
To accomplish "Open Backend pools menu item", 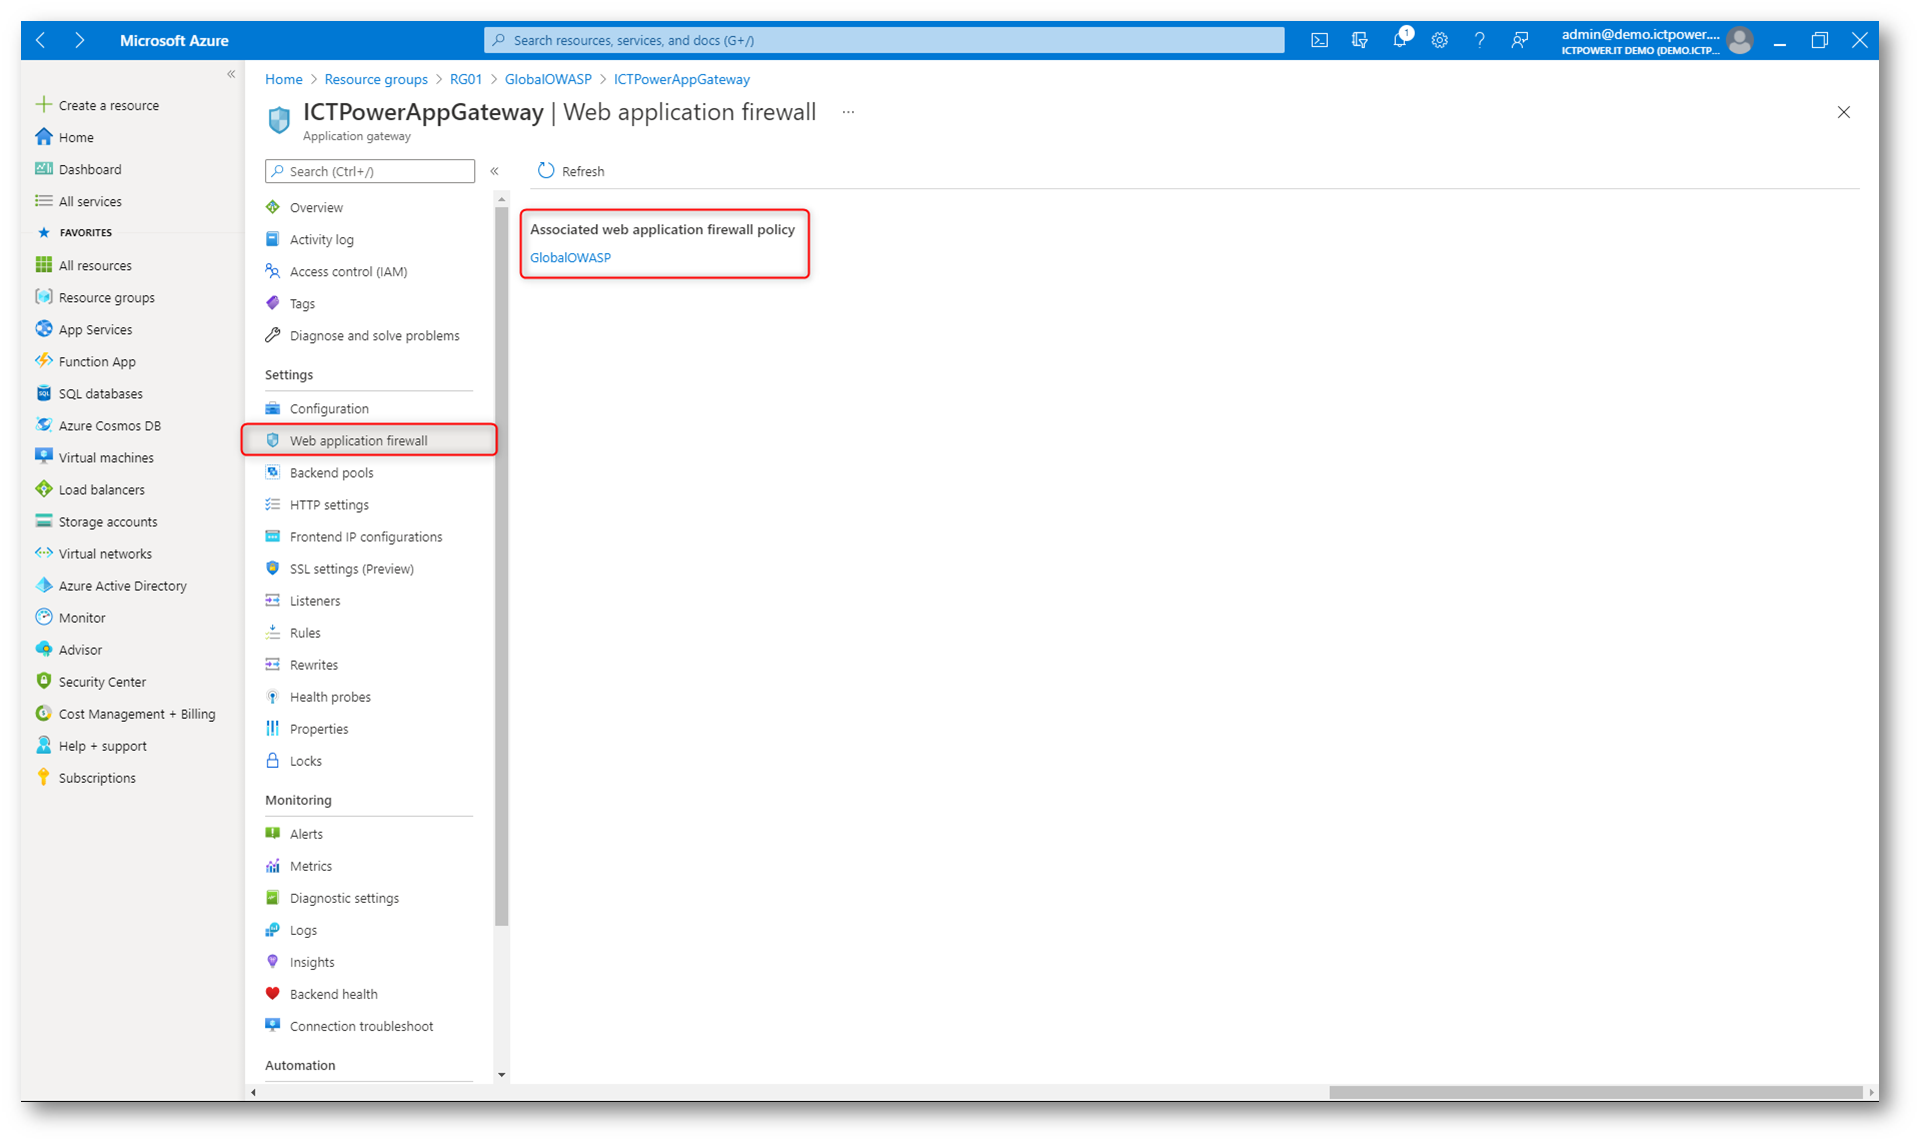I will [331, 472].
